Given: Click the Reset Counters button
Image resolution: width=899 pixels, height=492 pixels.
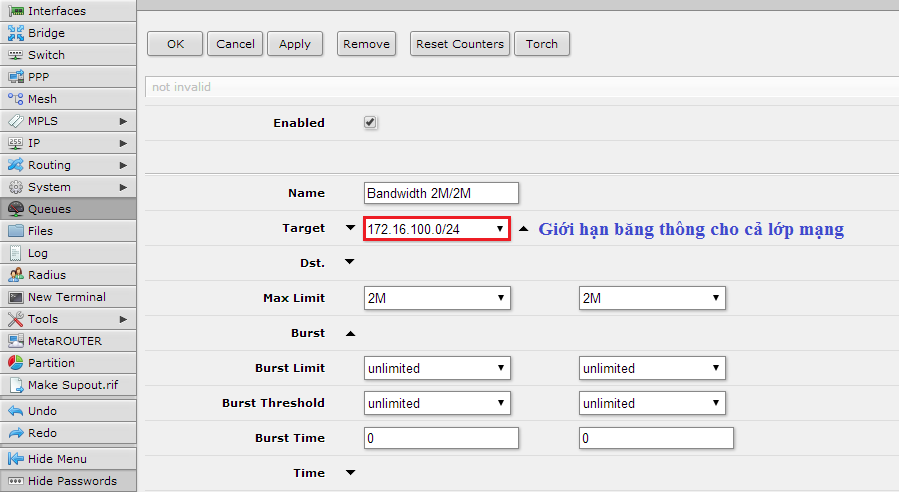Looking at the screenshot, I should click(x=460, y=44).
